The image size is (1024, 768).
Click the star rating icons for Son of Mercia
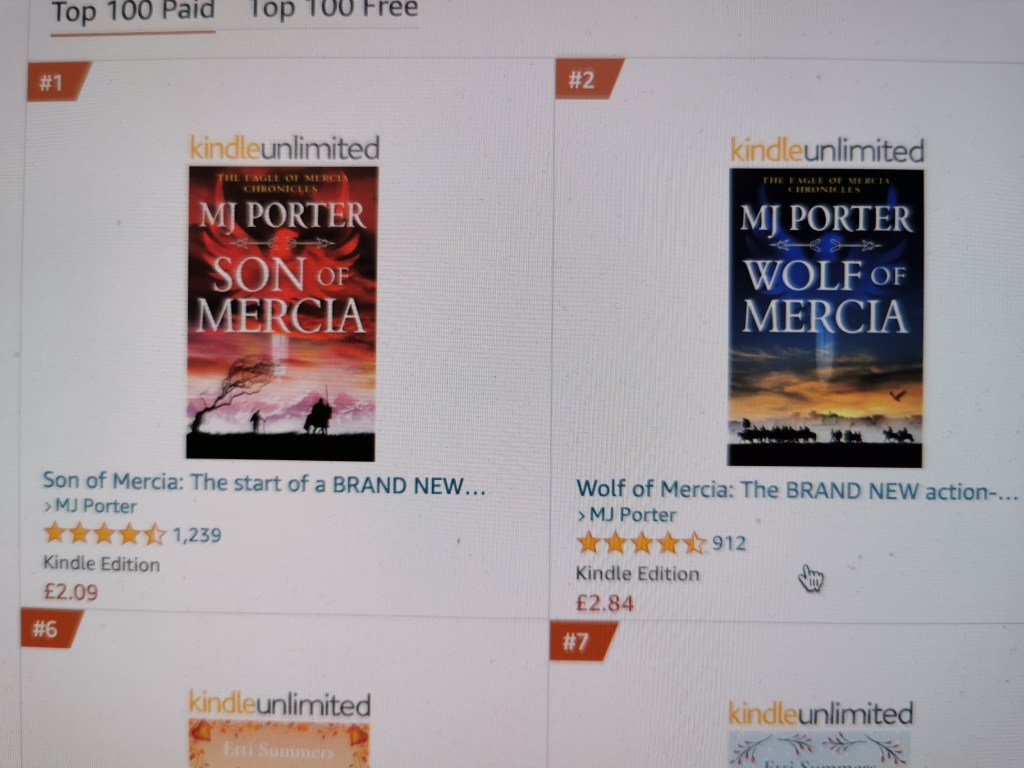104,534
